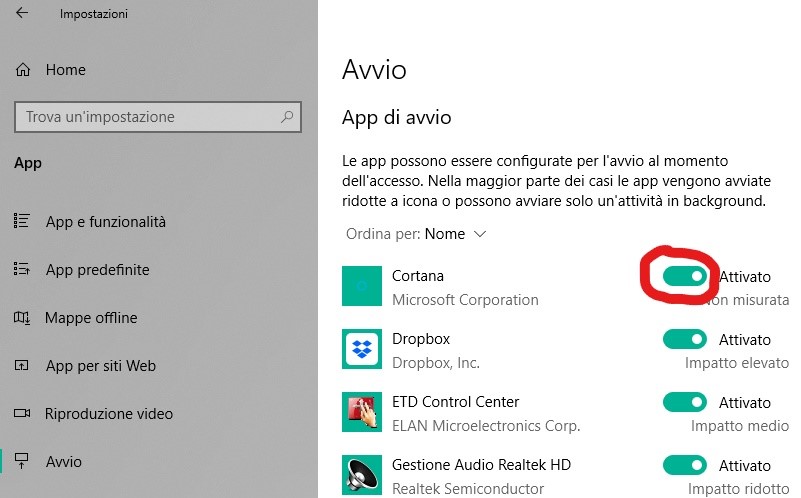Click ELAN Microelectronics Corp. publisher text
Screen dimensions: 801x498
tap(486, 426)
